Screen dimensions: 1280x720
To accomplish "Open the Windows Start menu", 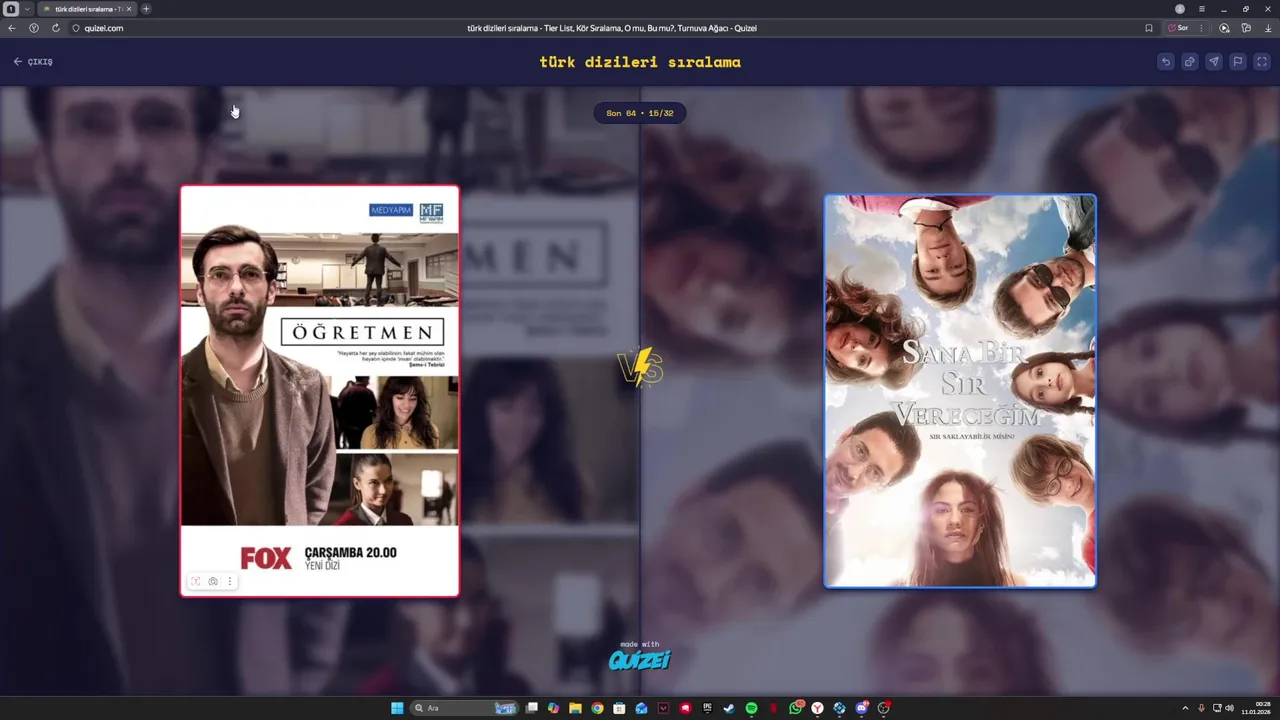I will tap(397, 708).
